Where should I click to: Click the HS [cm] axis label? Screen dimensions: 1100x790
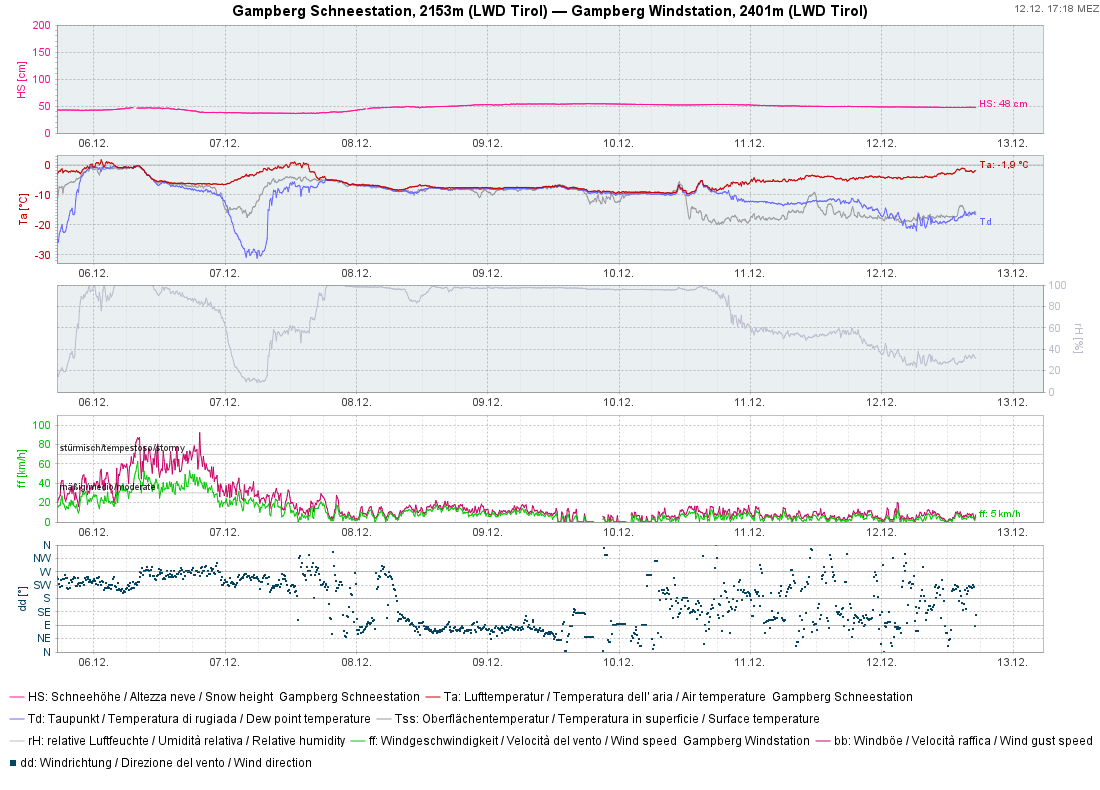[x=21, y=78]
